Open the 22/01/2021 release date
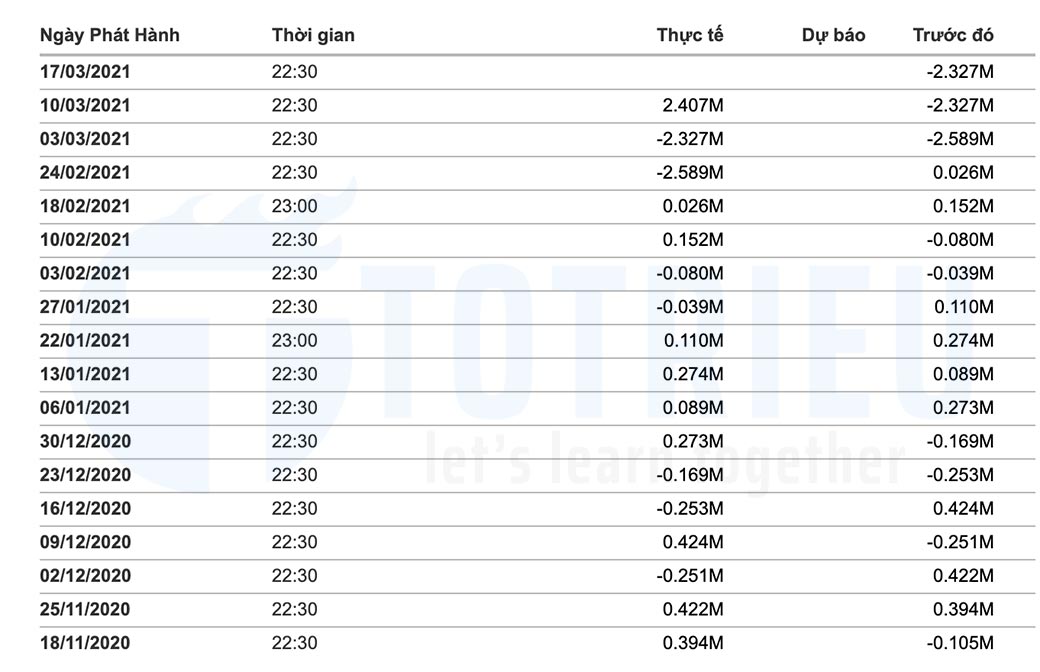This screenshot has width=1040, height=672. [85, 341]
